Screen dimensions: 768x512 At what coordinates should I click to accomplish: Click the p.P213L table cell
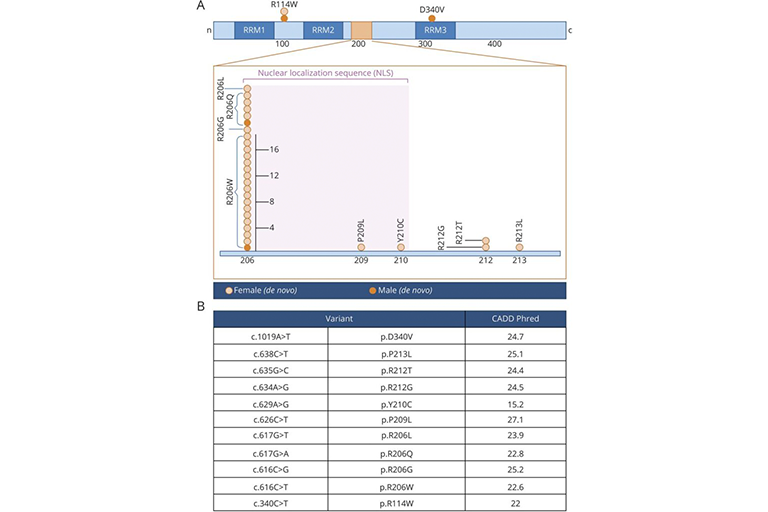(x=397, y=354)
